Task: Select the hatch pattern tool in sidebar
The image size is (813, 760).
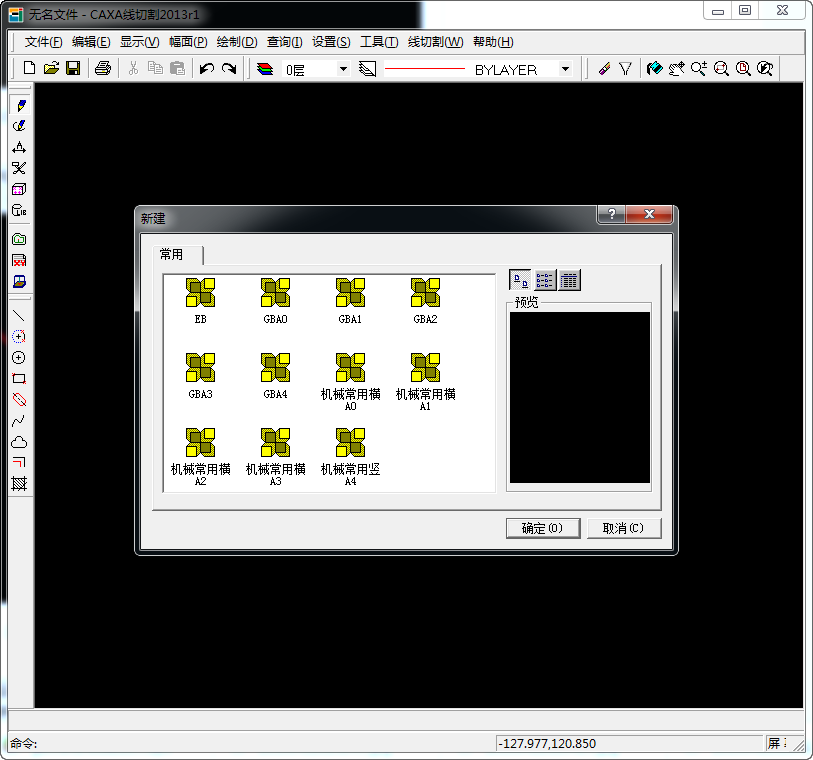Action: [x=19, y=484]
